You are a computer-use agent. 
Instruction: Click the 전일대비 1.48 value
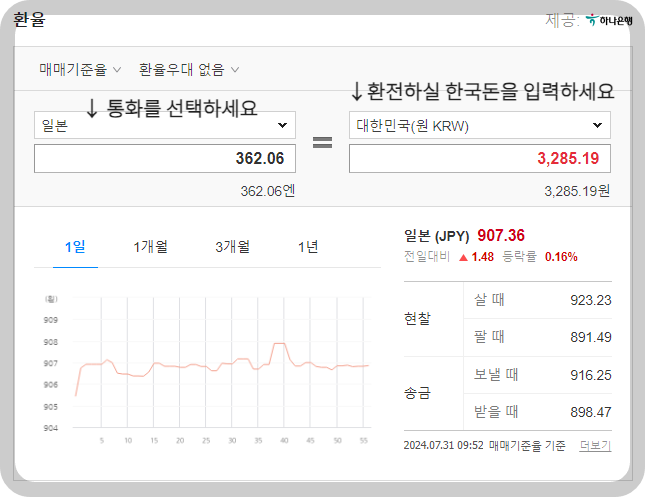pyautogui.click(x=483, y=257)
